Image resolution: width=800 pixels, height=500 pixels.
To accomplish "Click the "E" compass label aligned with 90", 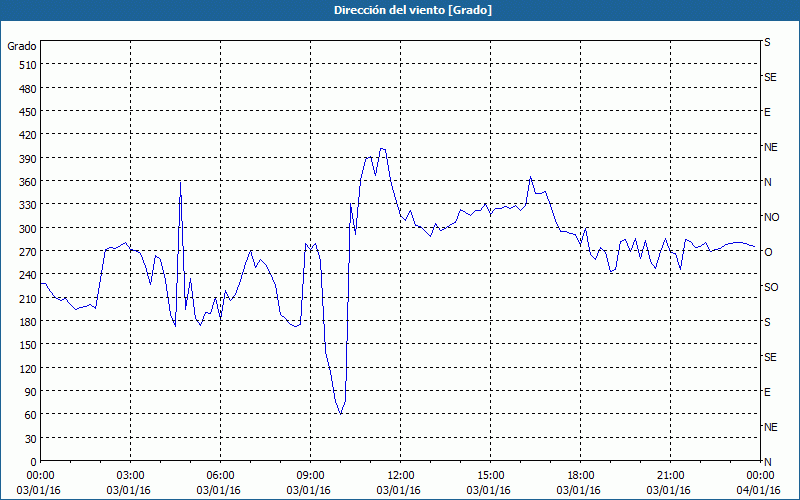I will (767, 392).
